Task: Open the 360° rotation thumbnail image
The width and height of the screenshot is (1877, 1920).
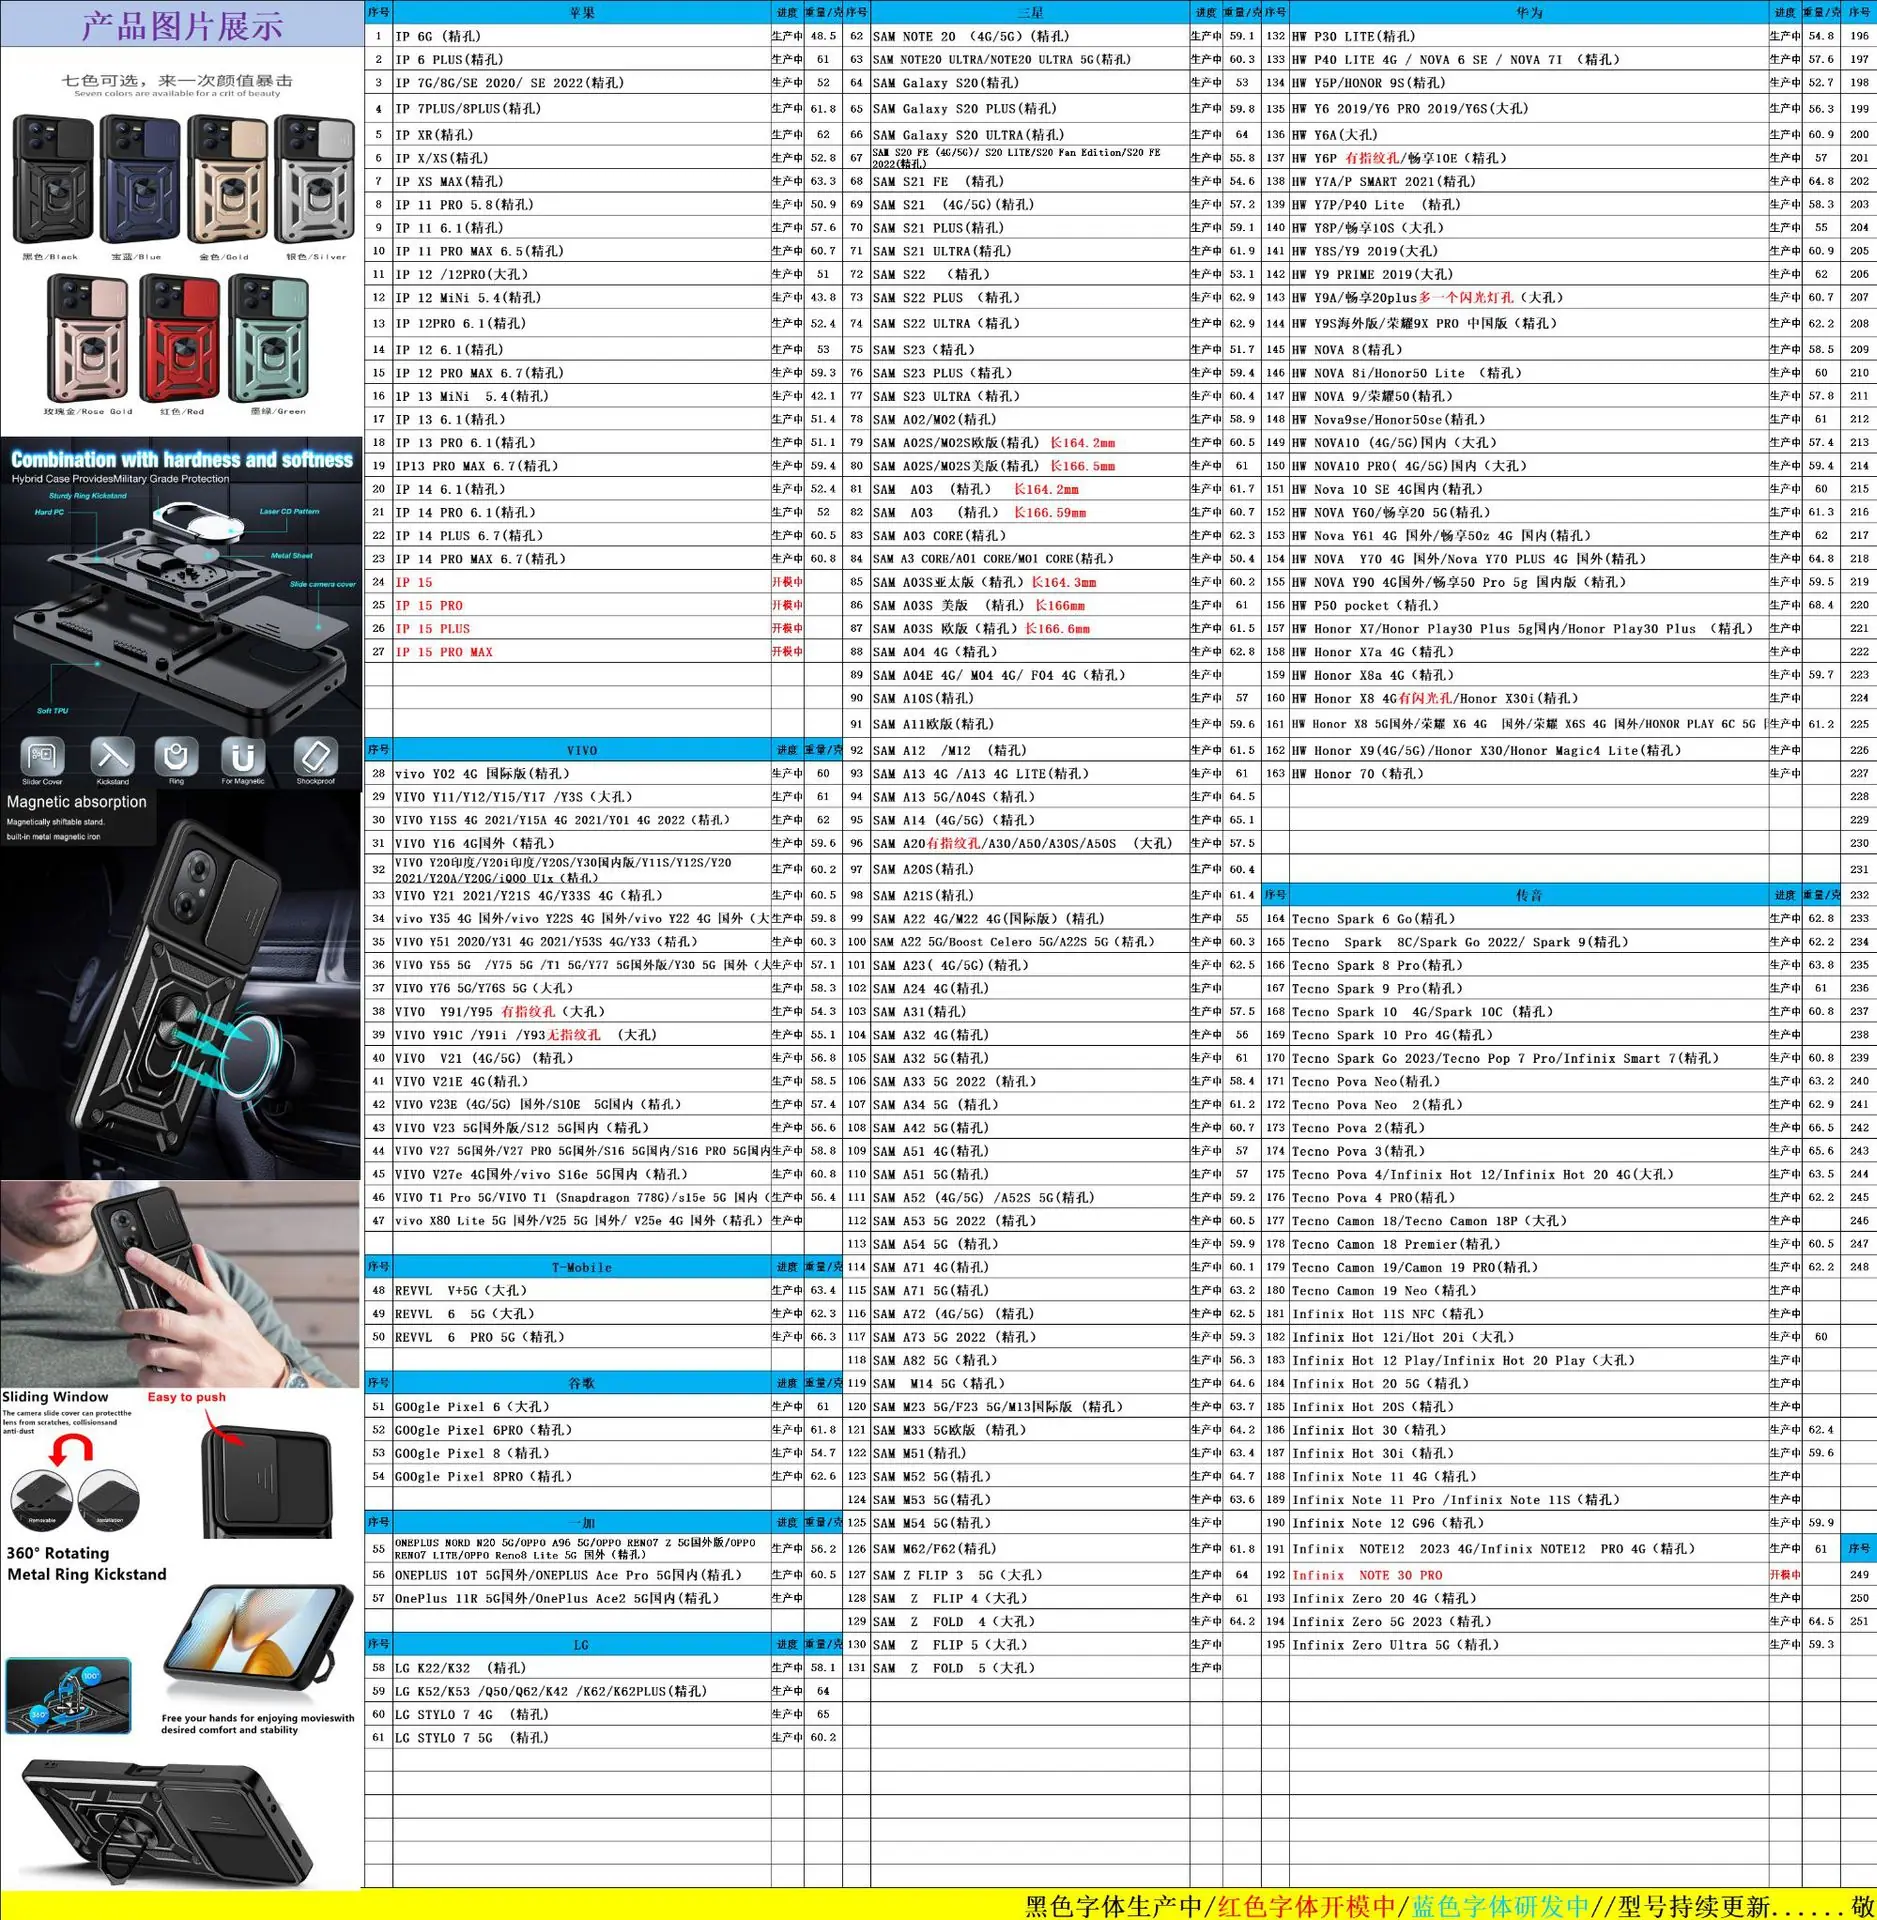Action: coord(68,1695)
